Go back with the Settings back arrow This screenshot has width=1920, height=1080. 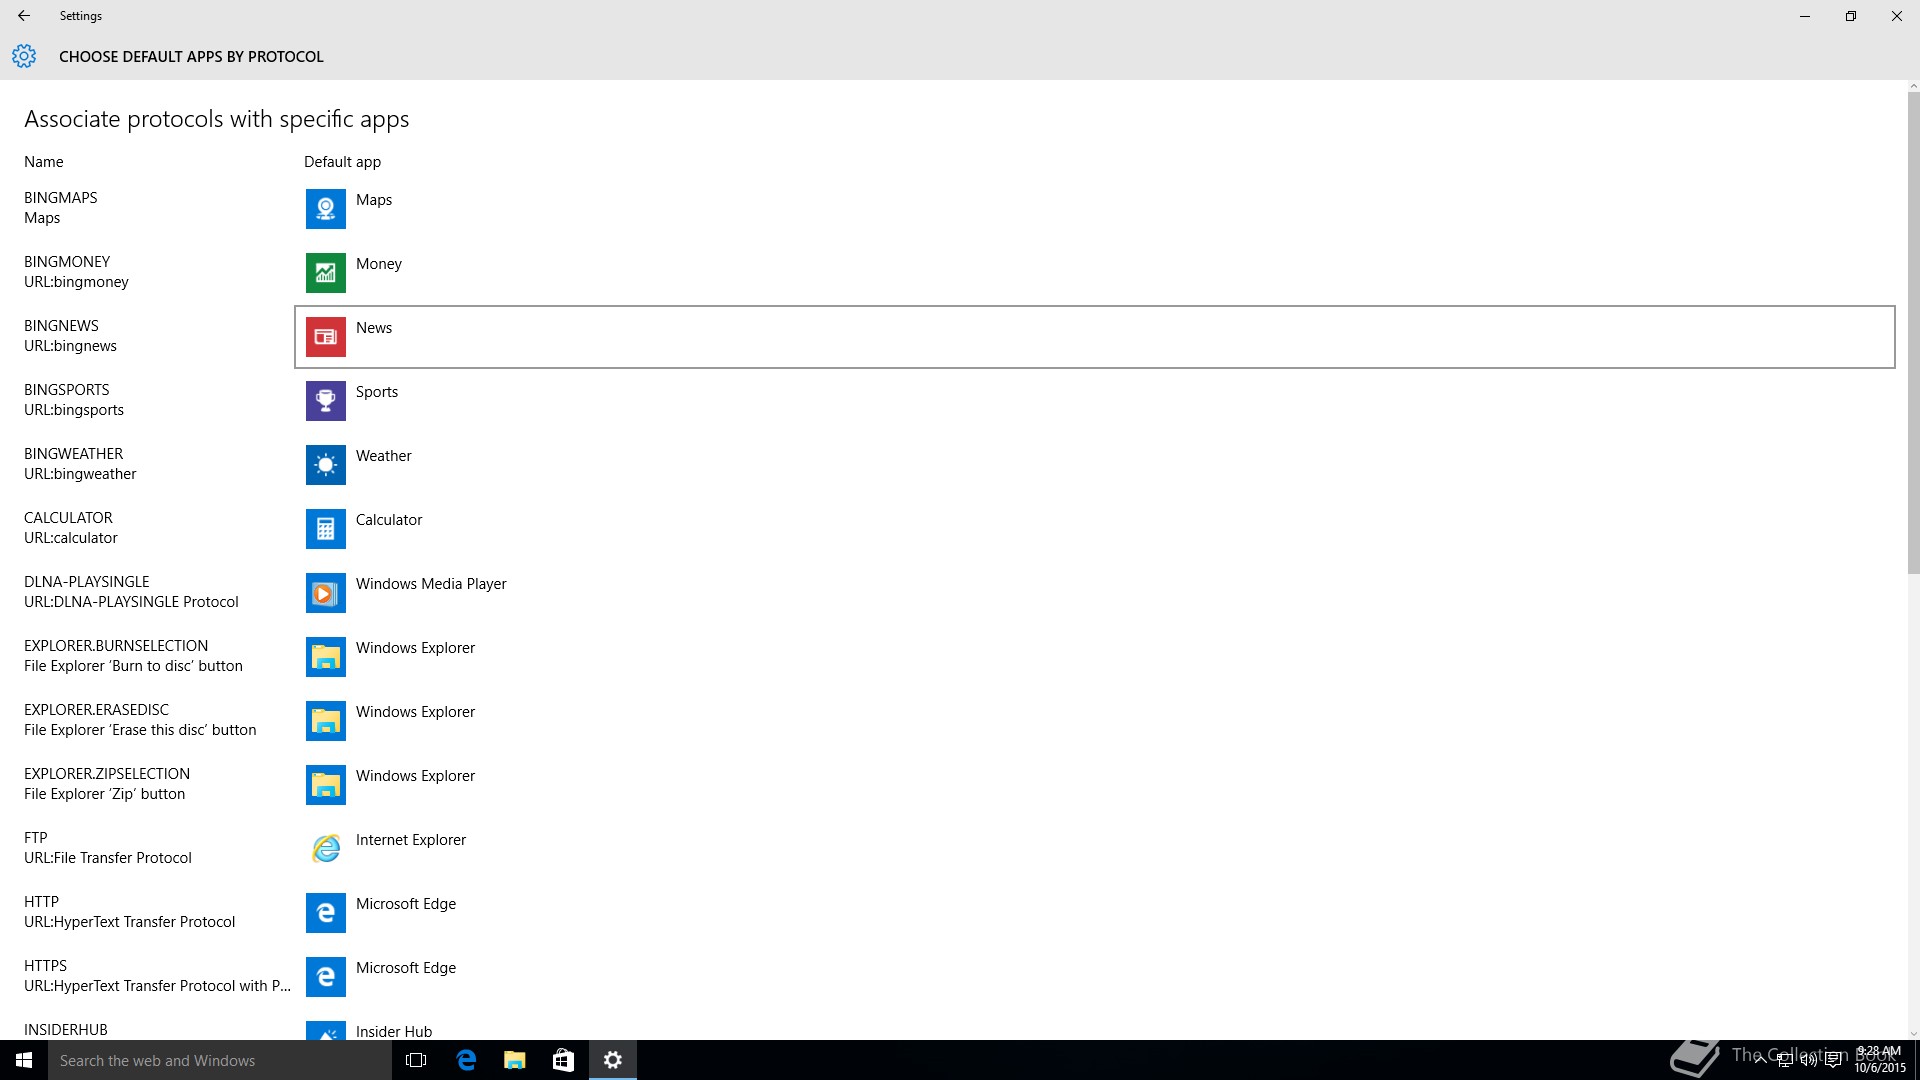(x=24, y=16)
